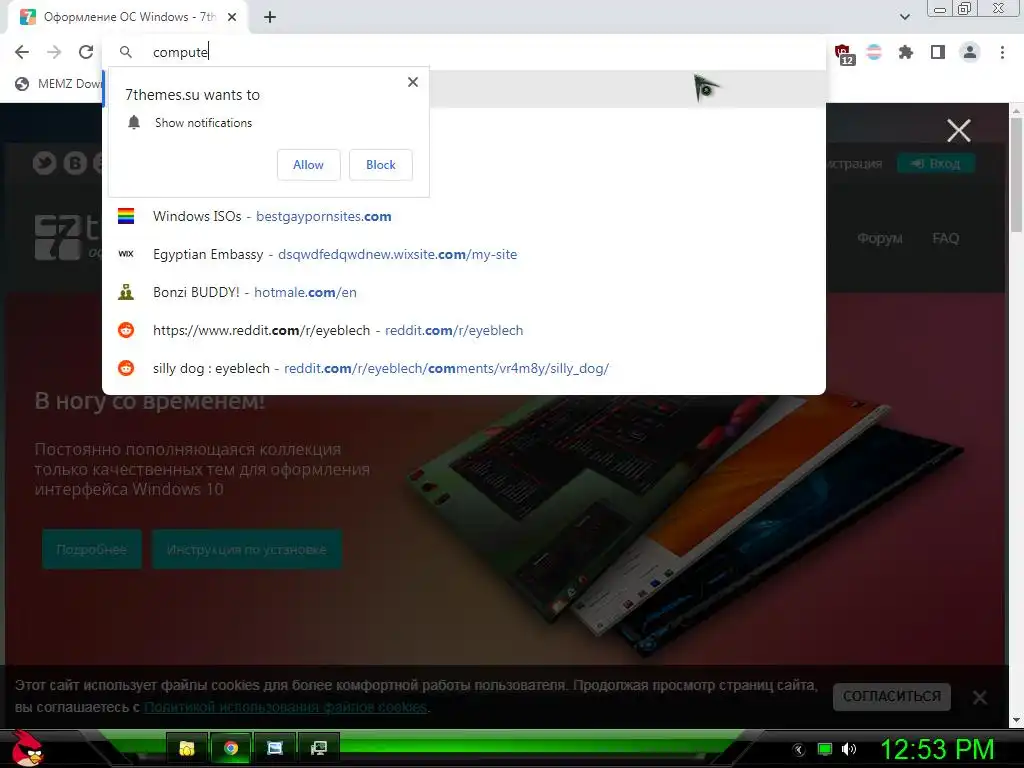1024x768 pixels.
Task: Click the browser Back arrow
Action: [x=22, y=52]
